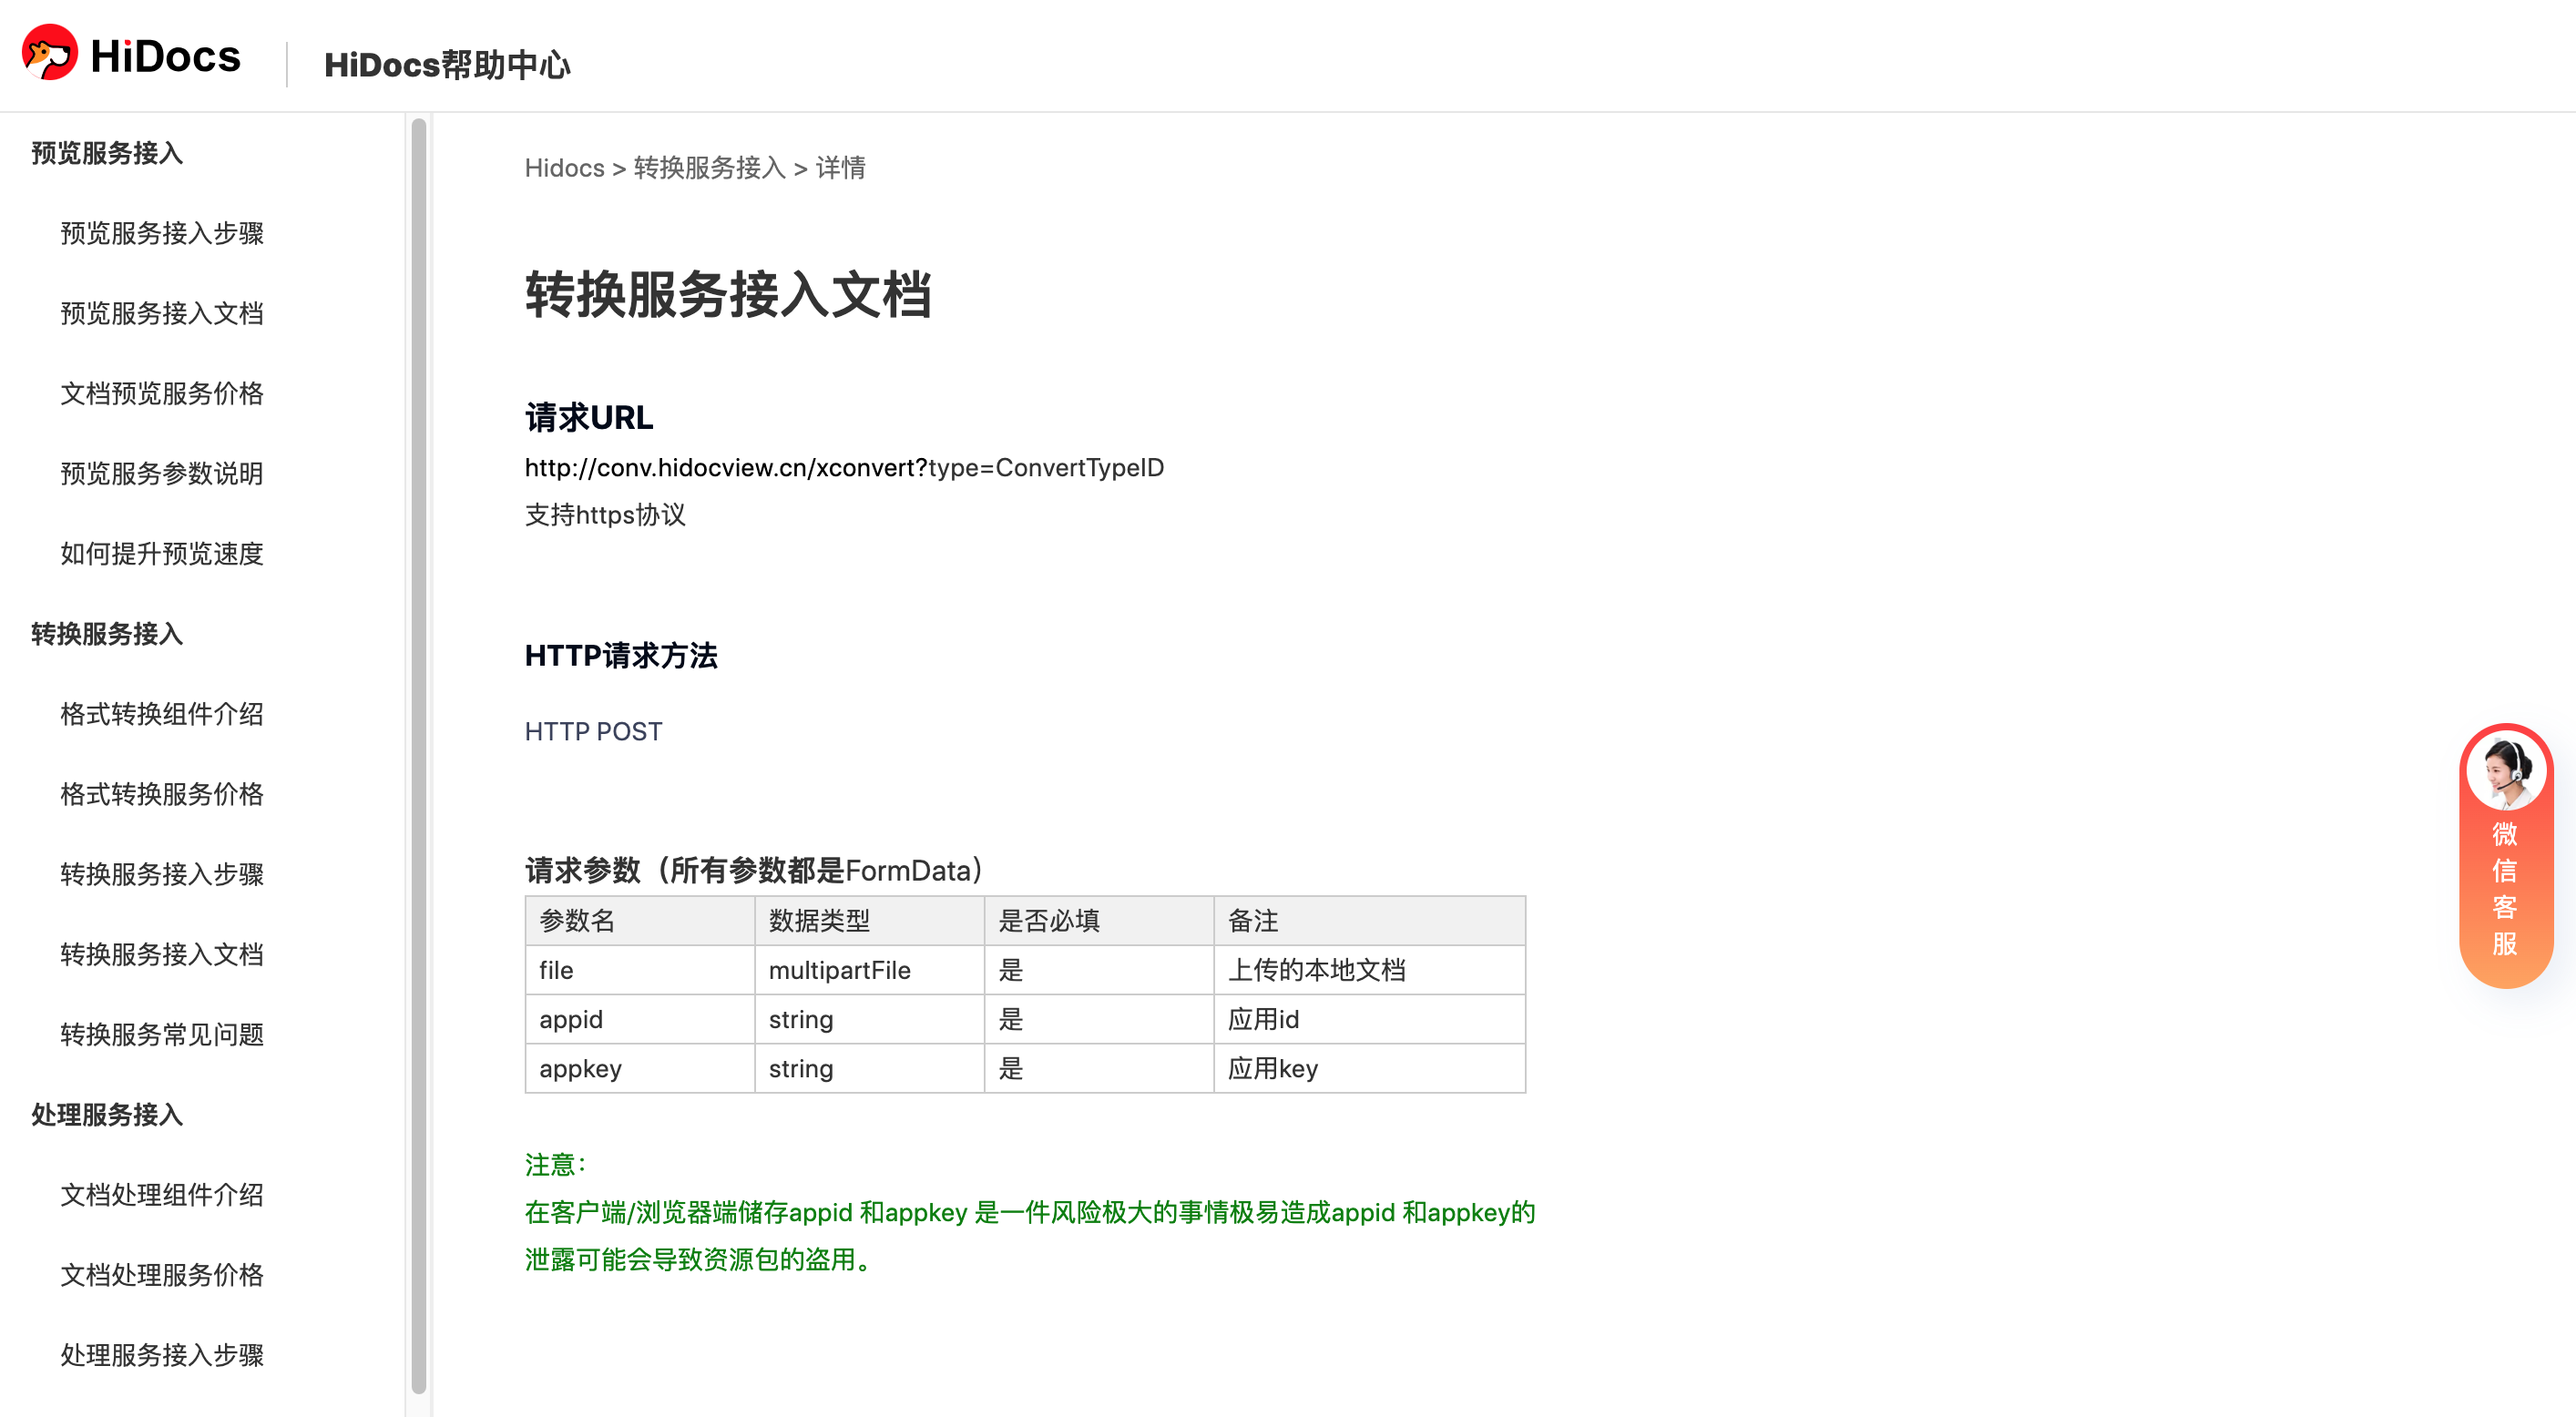Open 转换服务常见问题 in the sidebar
2576x1417 pixels.
pyautogui.click(x=162, y=1034)
